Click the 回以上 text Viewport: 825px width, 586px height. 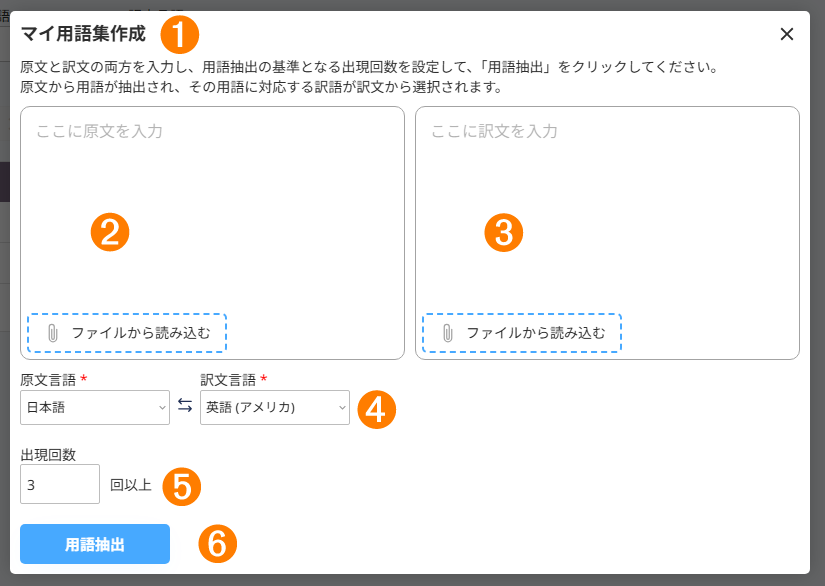point(130,484)
